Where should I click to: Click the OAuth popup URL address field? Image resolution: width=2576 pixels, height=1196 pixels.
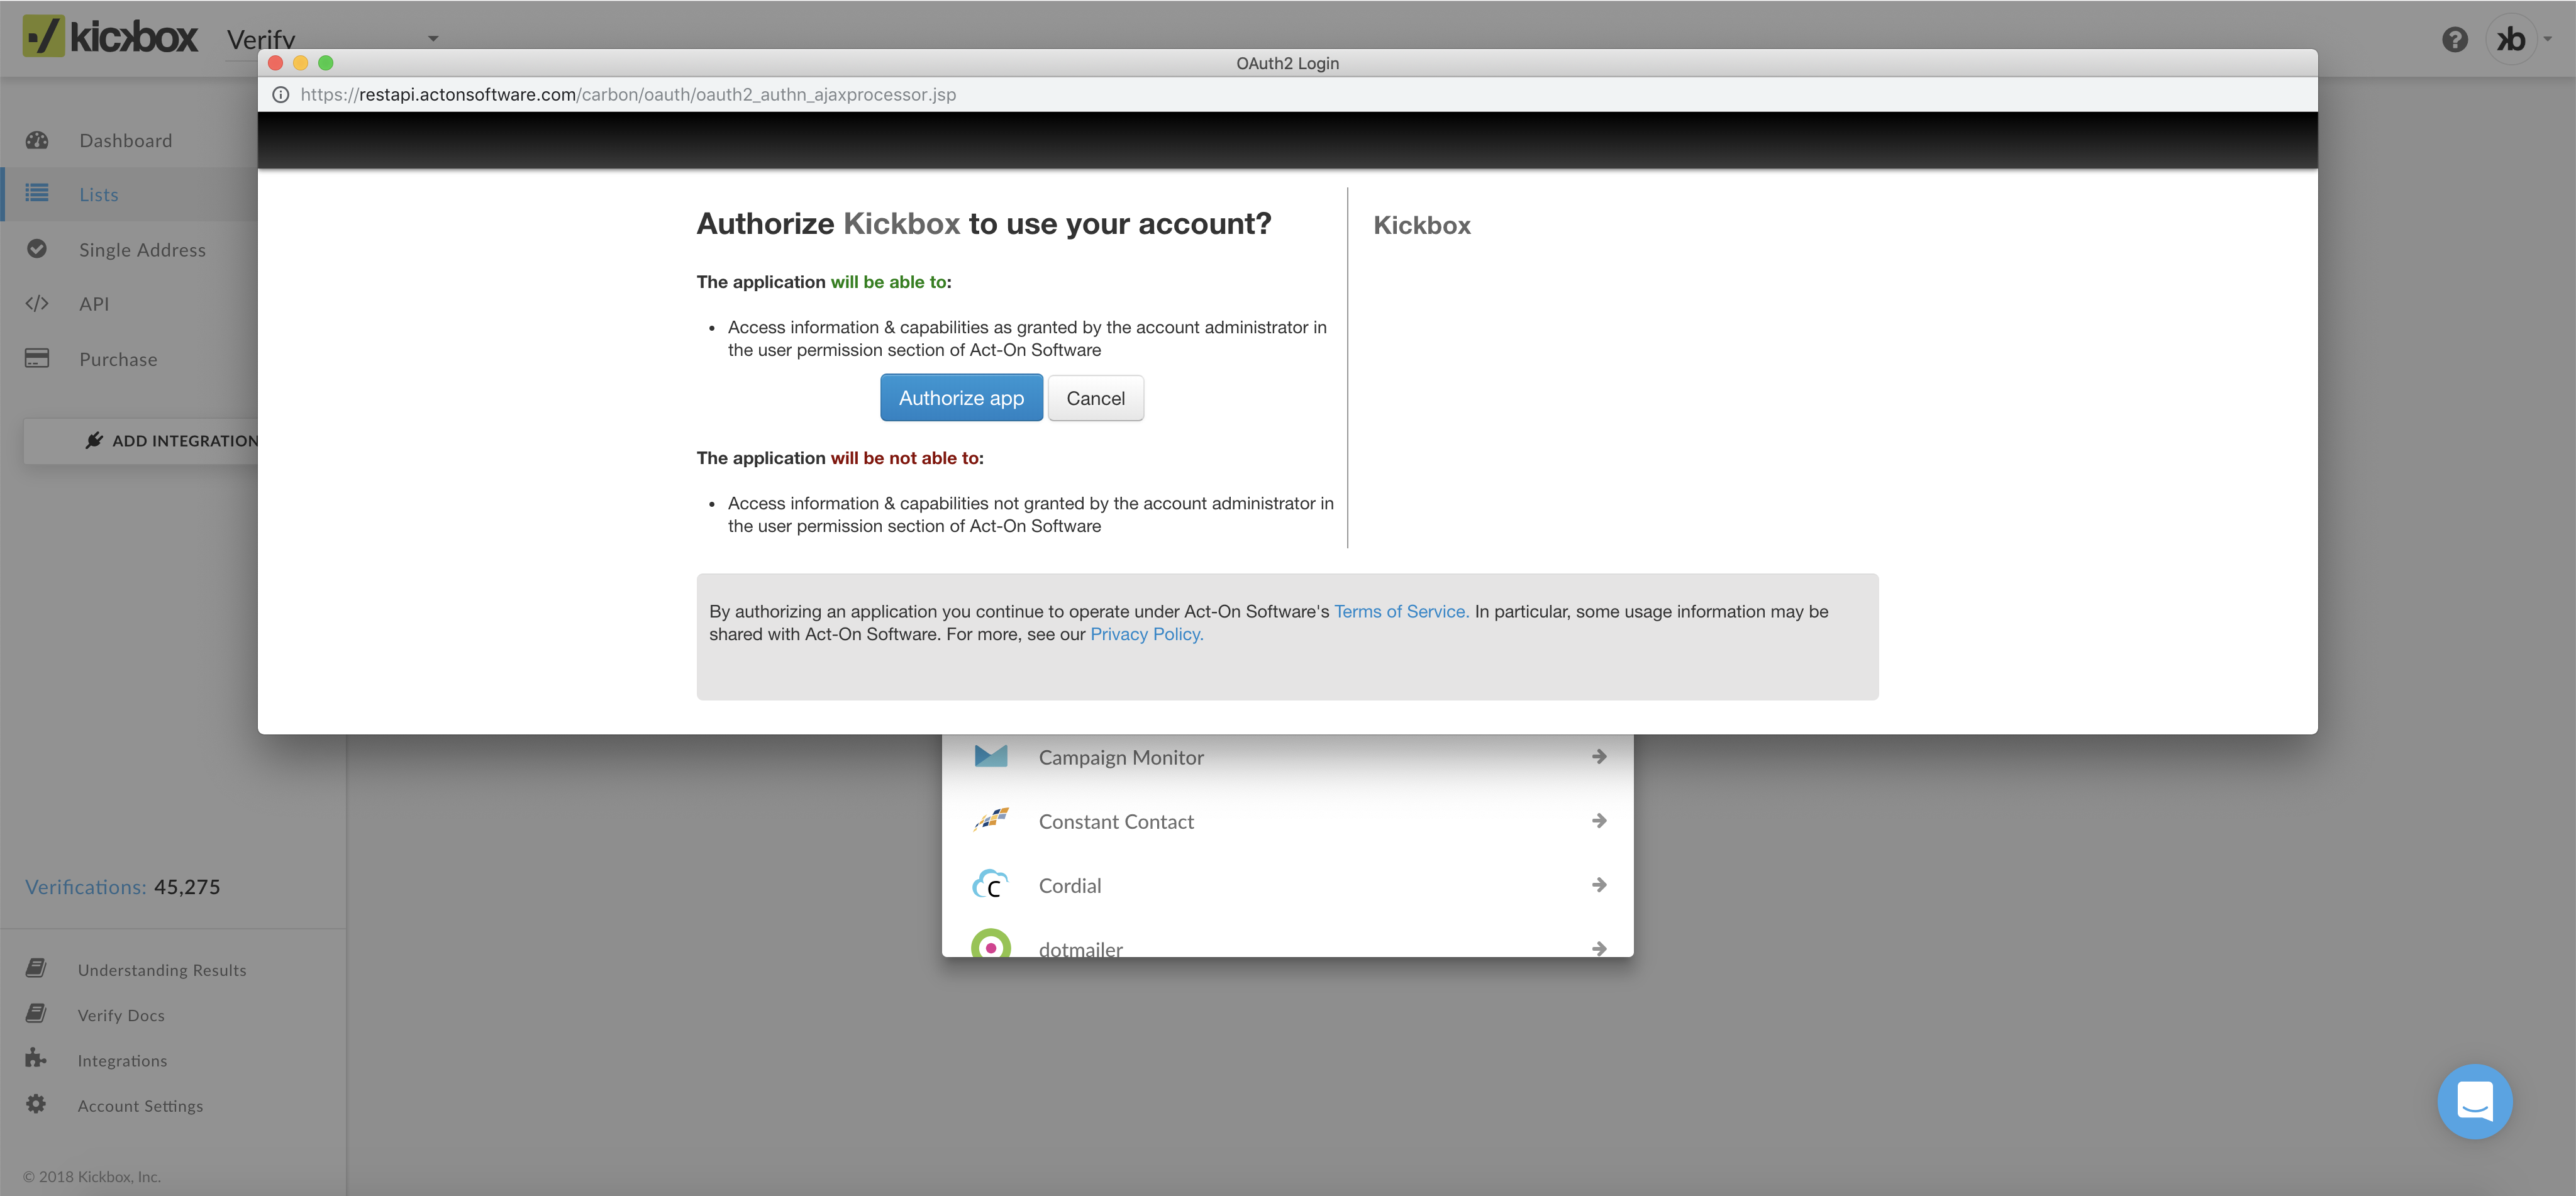coord(628,95)
